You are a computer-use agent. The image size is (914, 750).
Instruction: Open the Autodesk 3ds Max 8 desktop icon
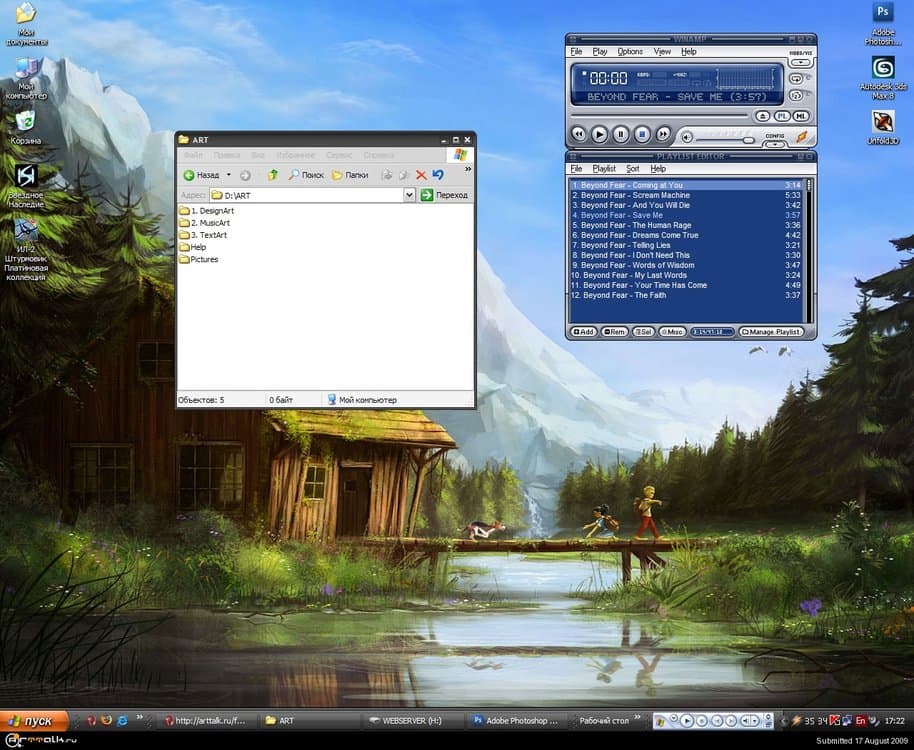[x=883, y=78]
